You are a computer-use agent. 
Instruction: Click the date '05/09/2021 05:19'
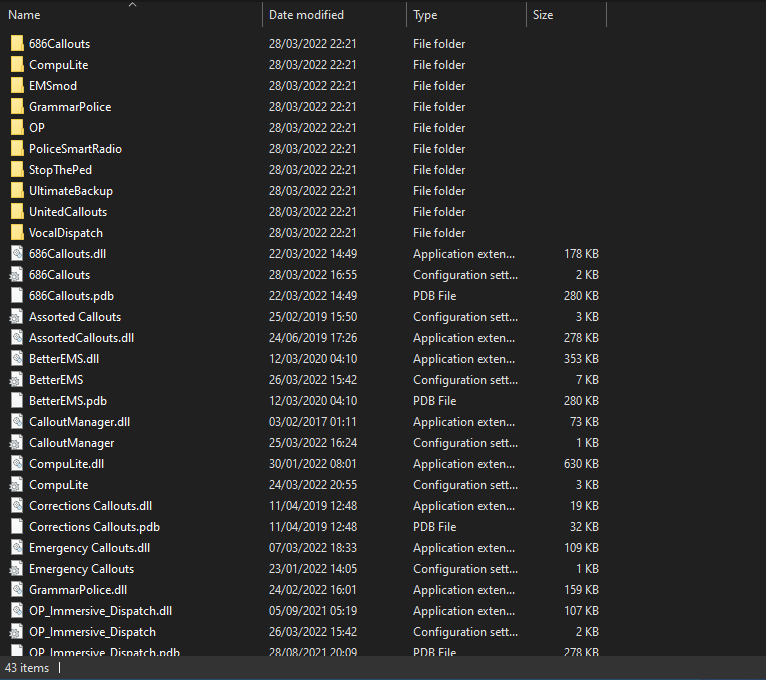click(x=313, y=611)
